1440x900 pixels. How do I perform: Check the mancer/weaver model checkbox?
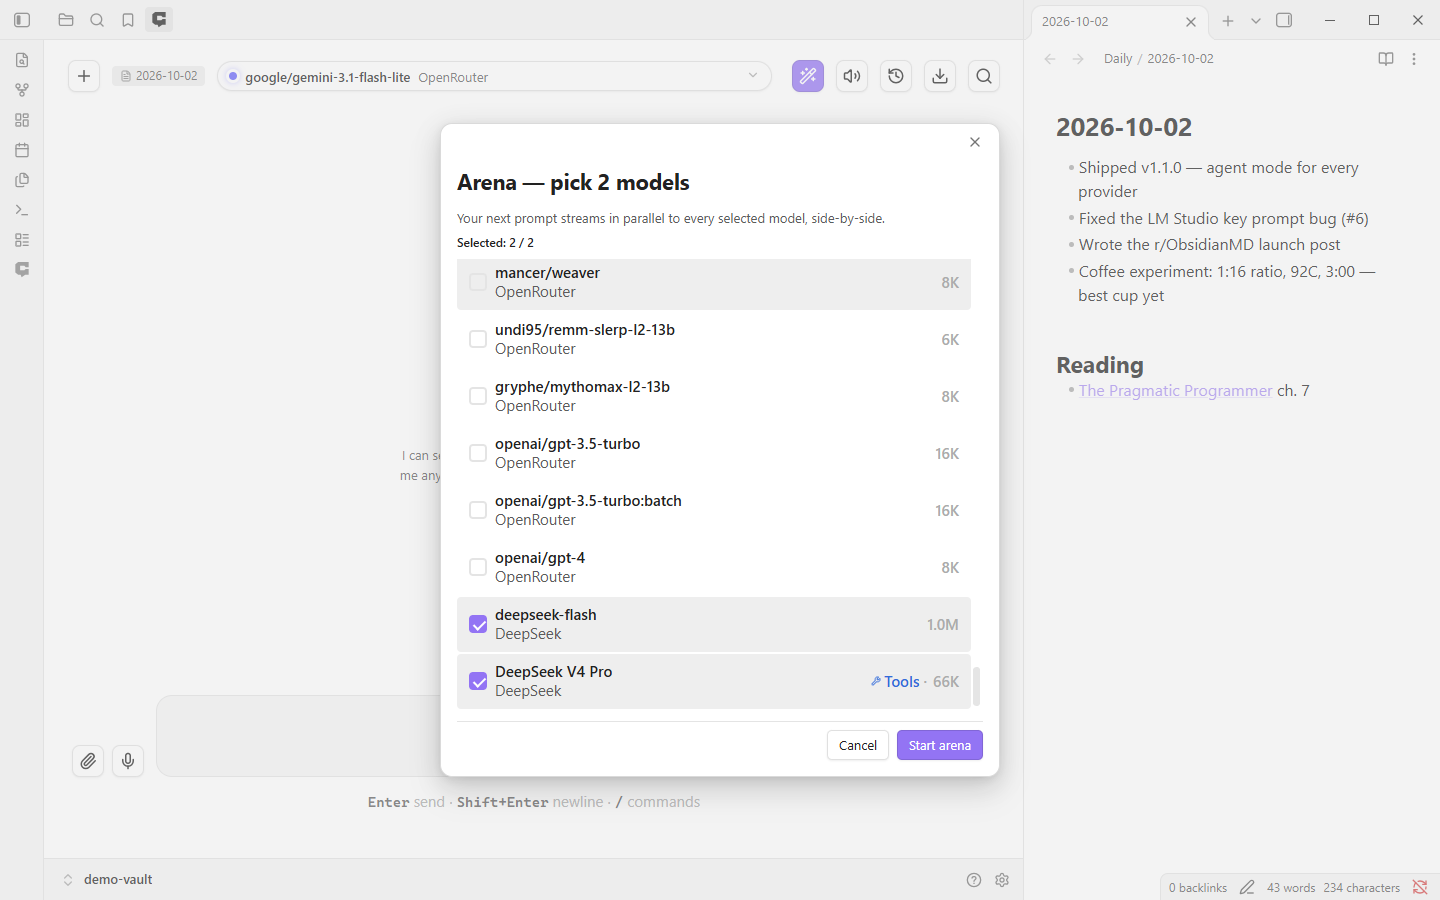pos(478,282)
